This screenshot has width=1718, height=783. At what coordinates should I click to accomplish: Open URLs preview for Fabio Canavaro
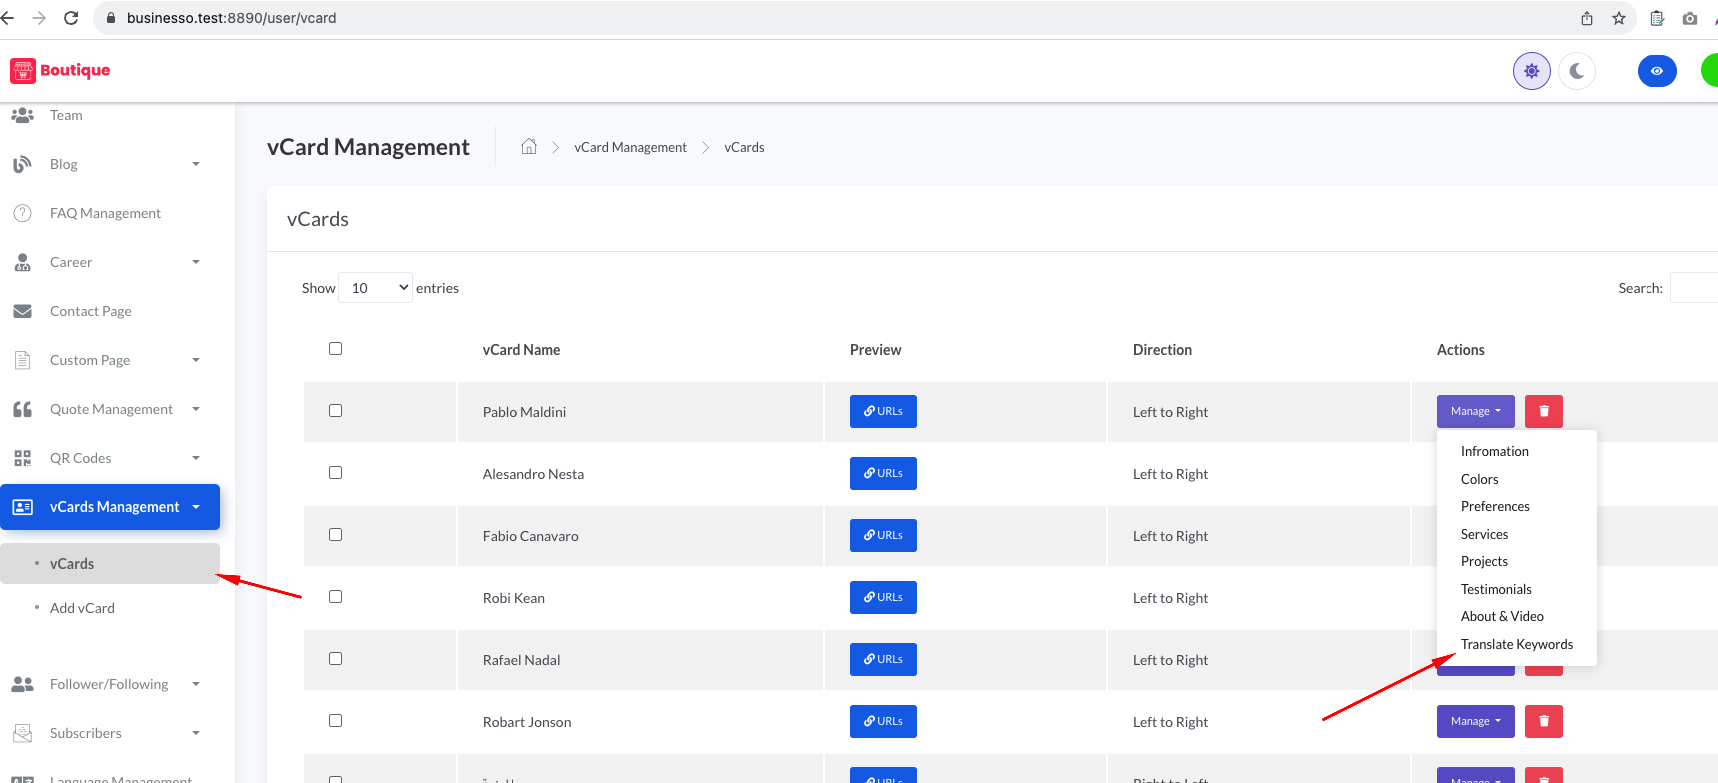(883, 535)
